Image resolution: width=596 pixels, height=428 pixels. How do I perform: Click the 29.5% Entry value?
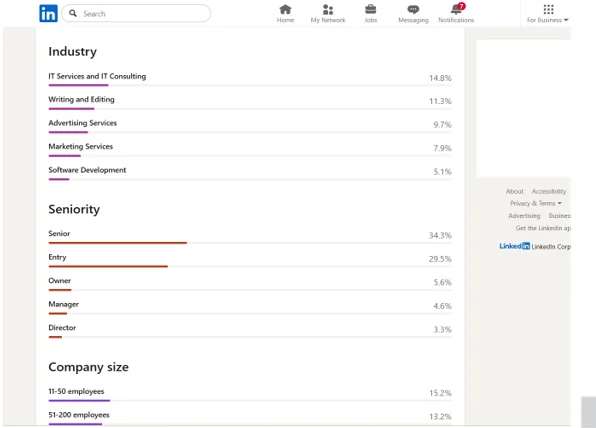[440, 259]
